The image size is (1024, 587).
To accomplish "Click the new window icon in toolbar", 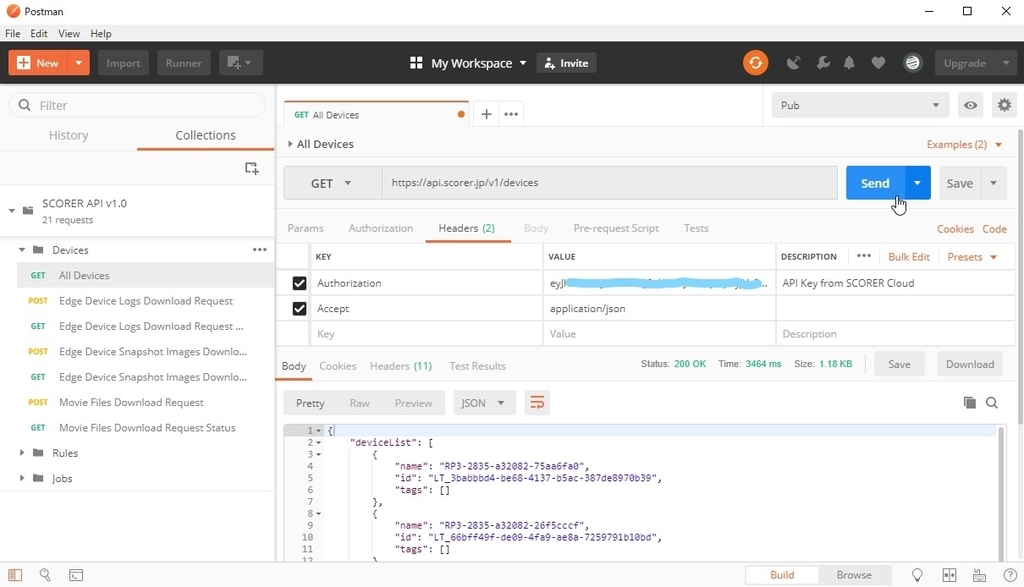I will 240,63.
